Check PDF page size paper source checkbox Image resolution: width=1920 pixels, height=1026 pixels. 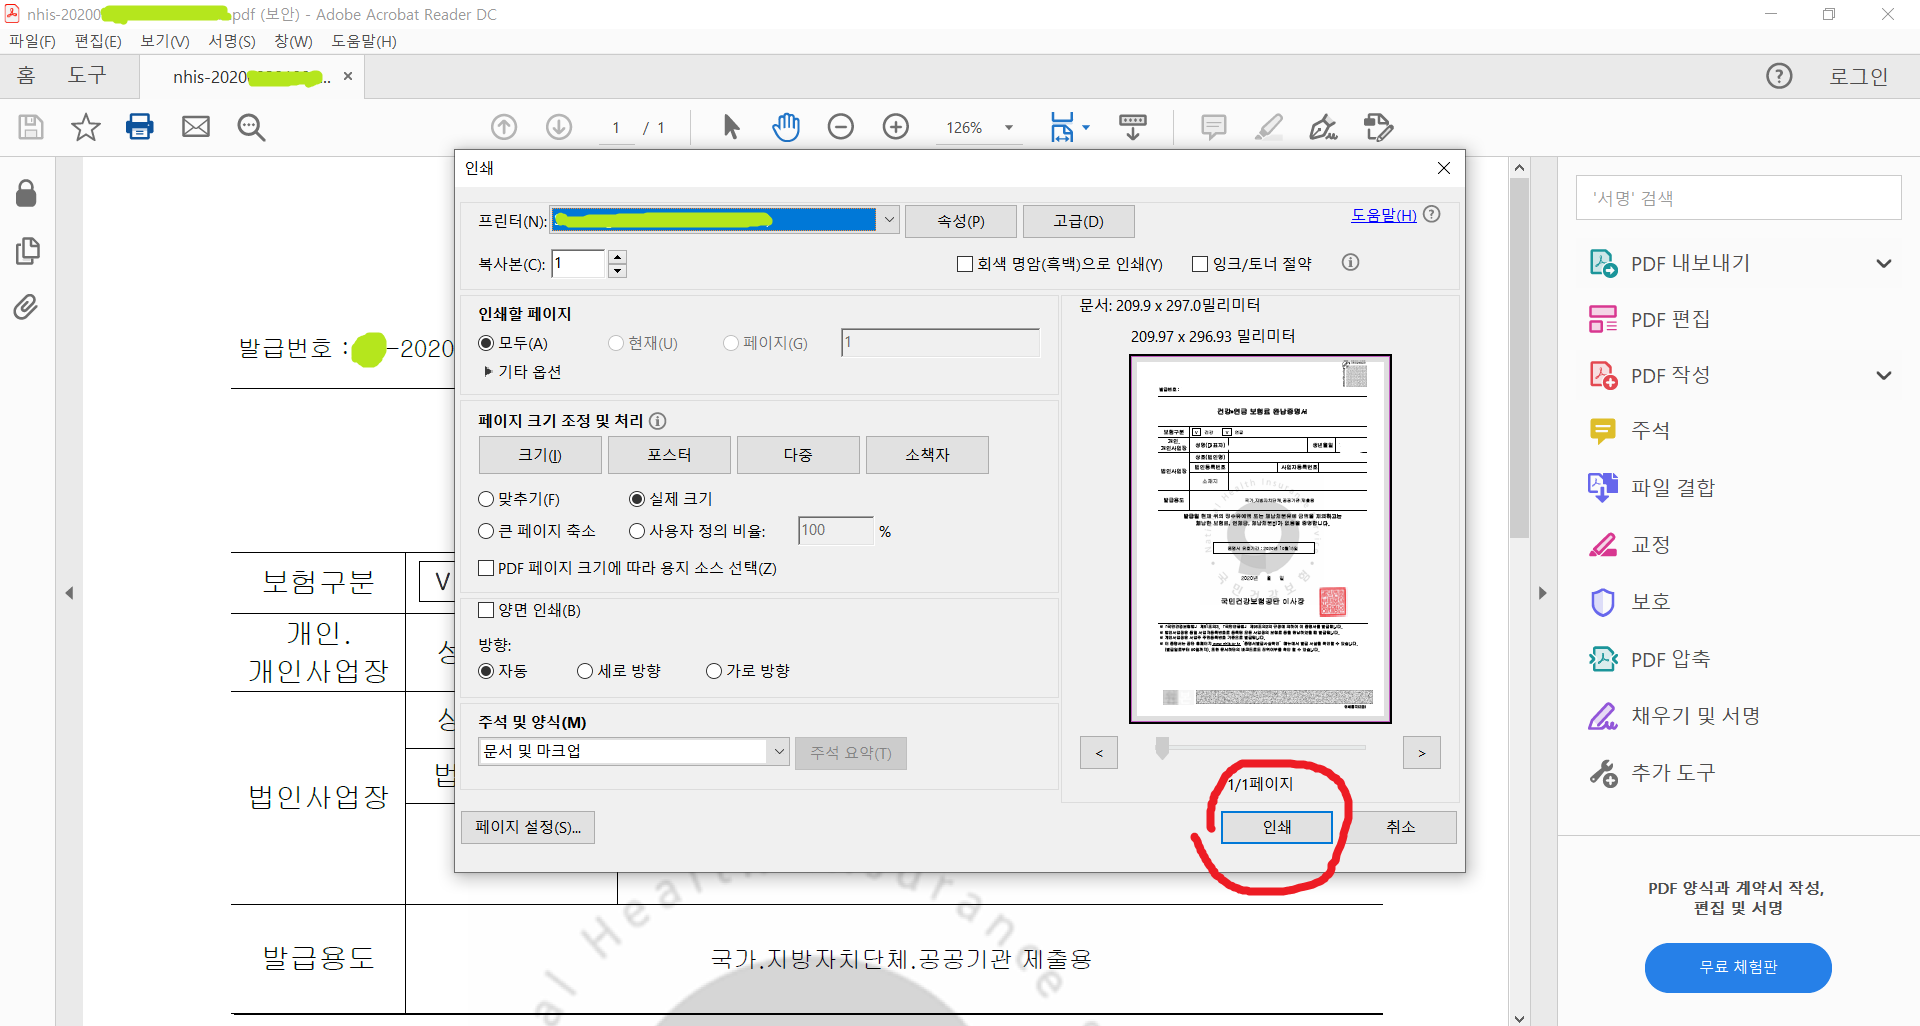pyautogui.click(x=486, y=568)
